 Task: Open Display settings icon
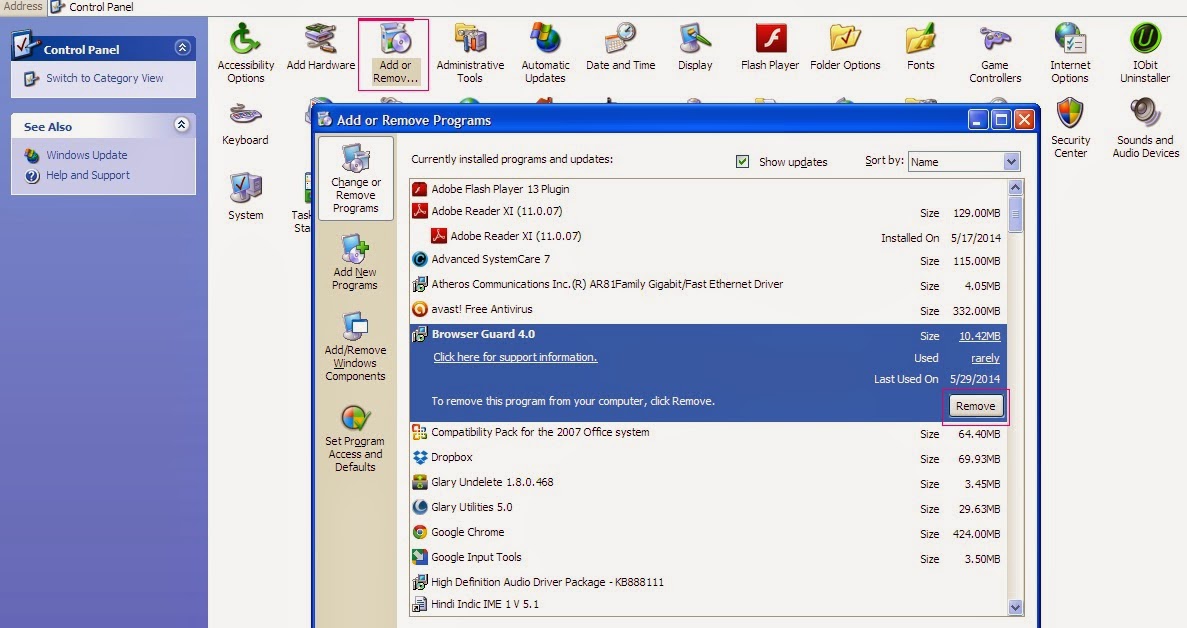(x=695, y=47)
